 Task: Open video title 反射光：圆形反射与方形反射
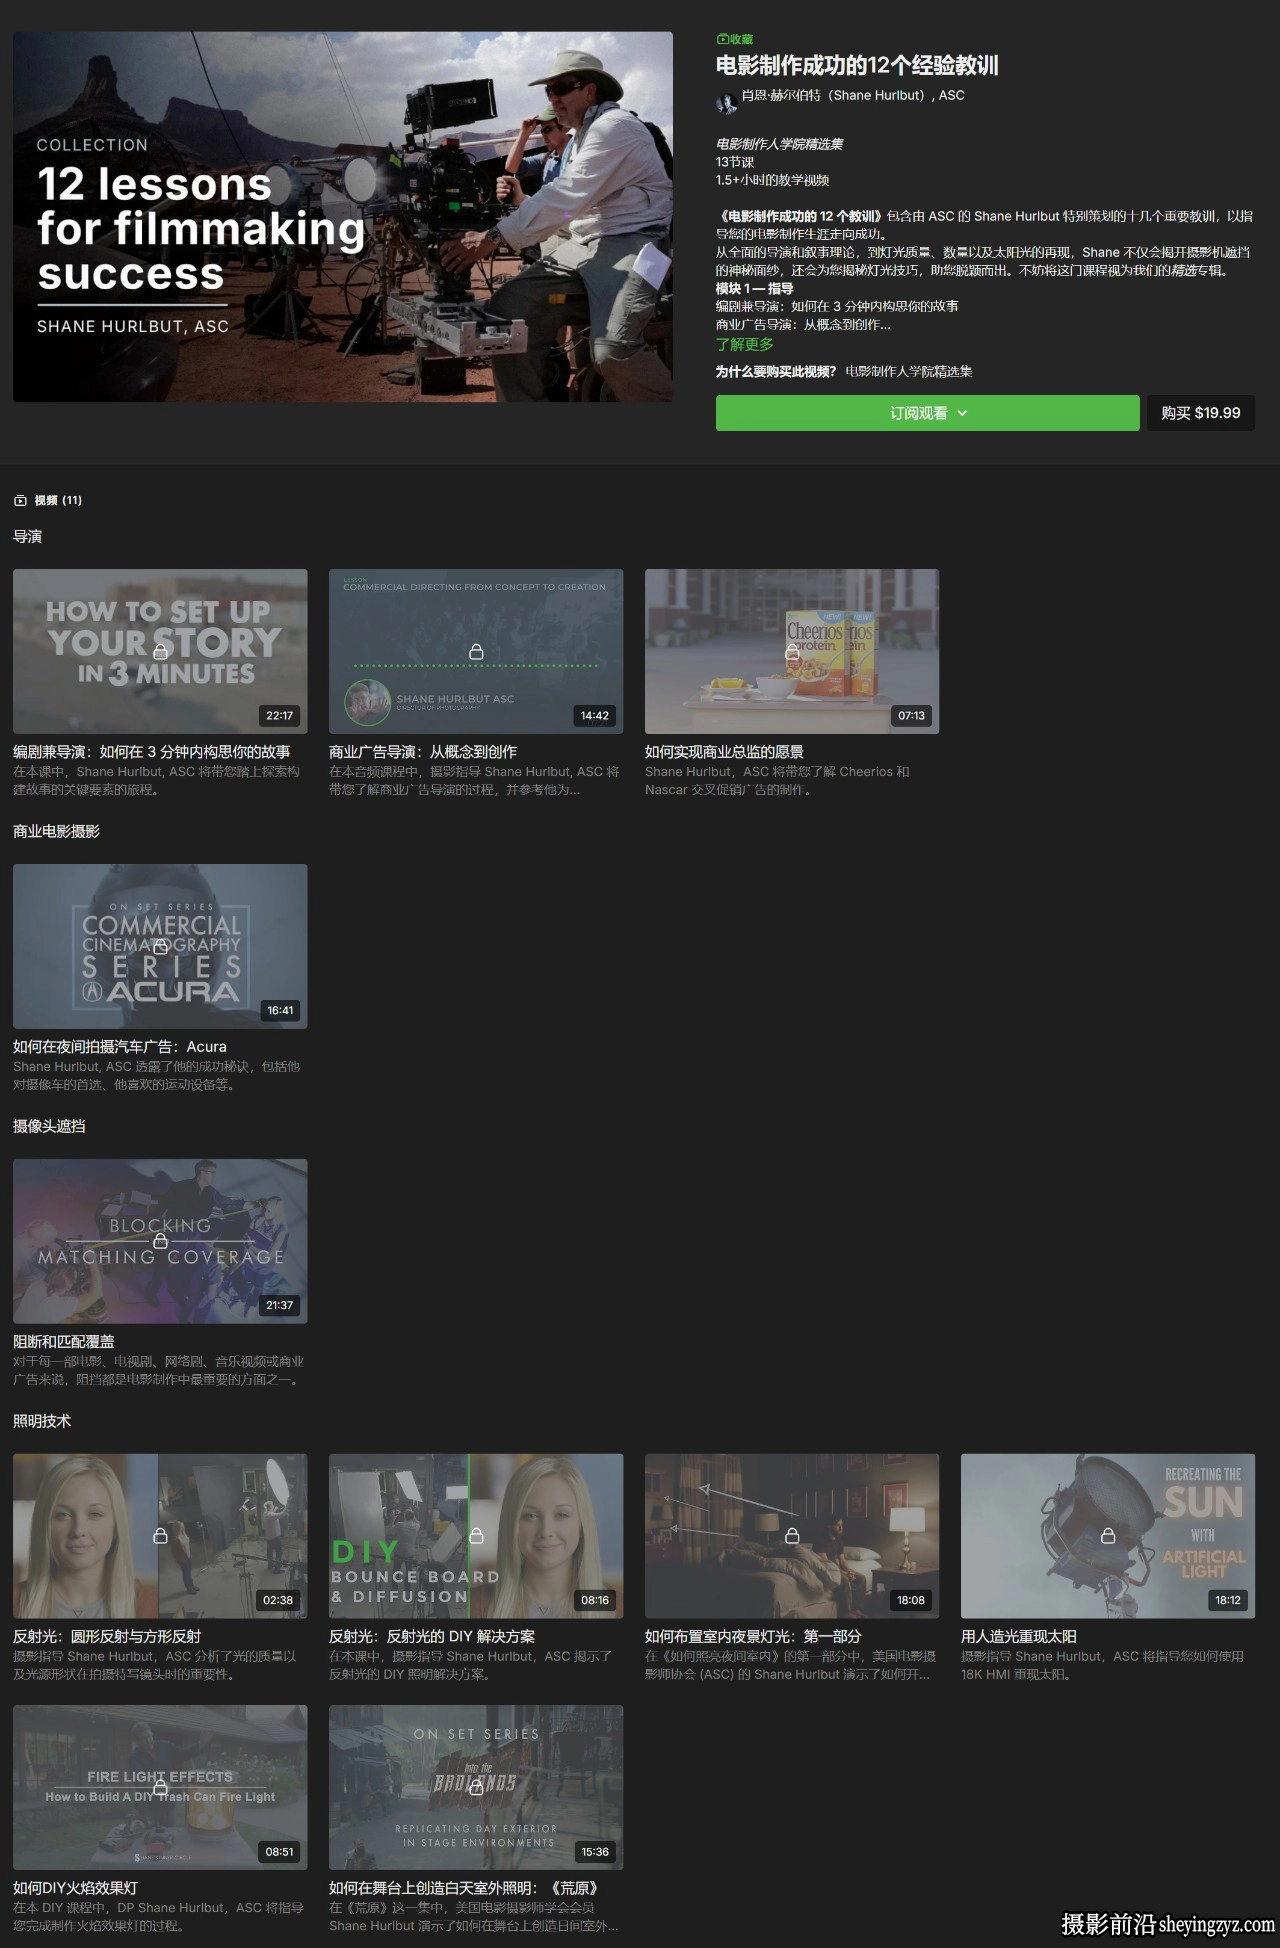[107, 1637]
